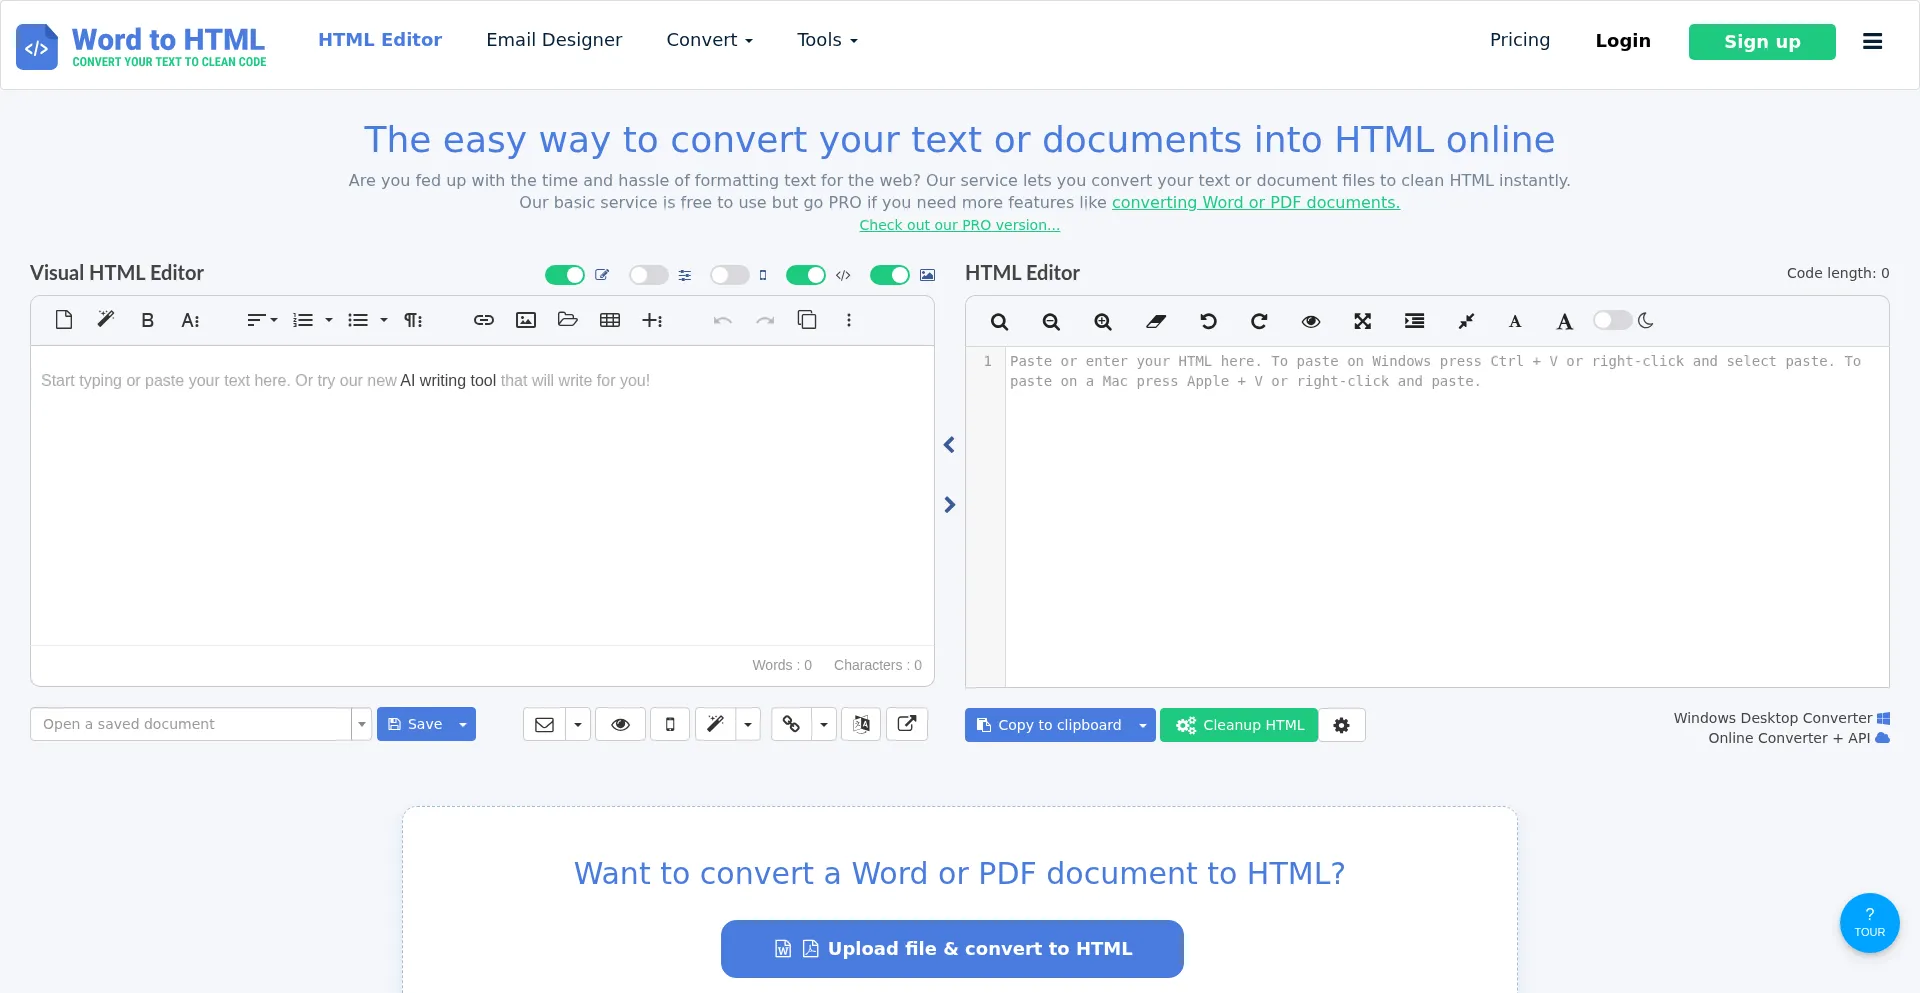Open the Check out our PRO version link
1920x993 pixels.
pos(960,225)
